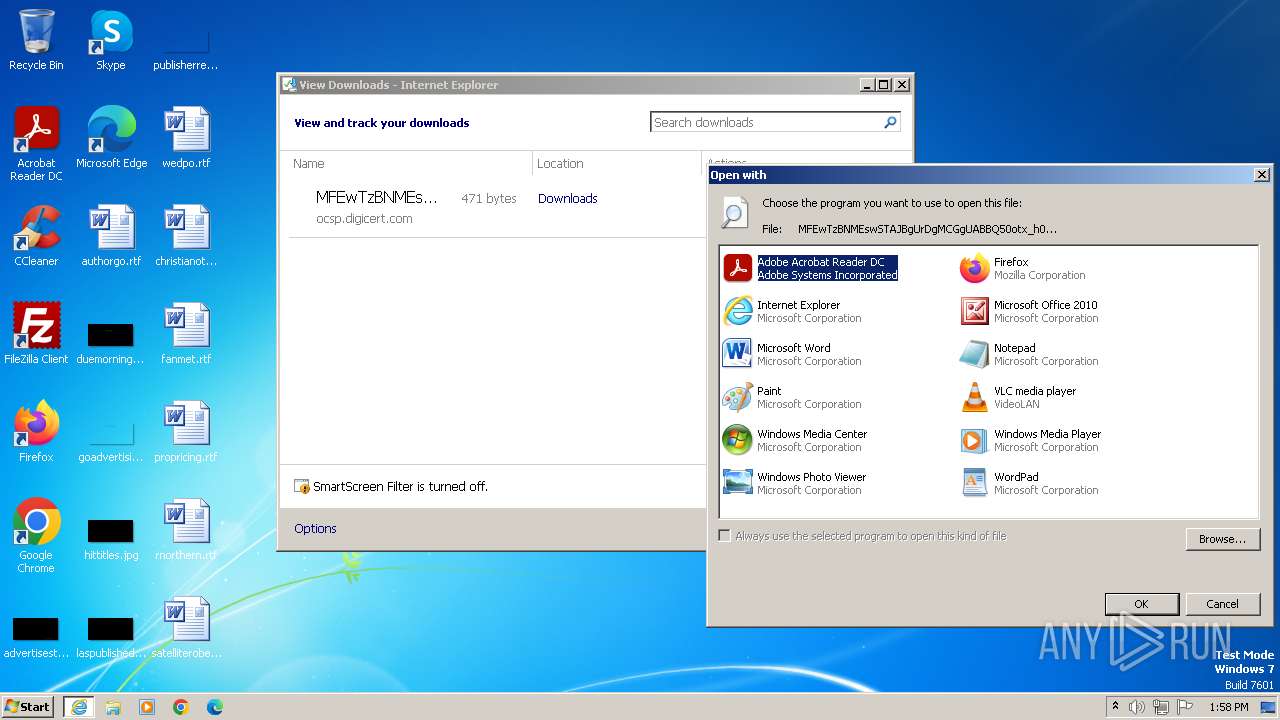Choose VLC media player in the program list
Viewport: 1280px width, 720px height.
coord(1018,397)
